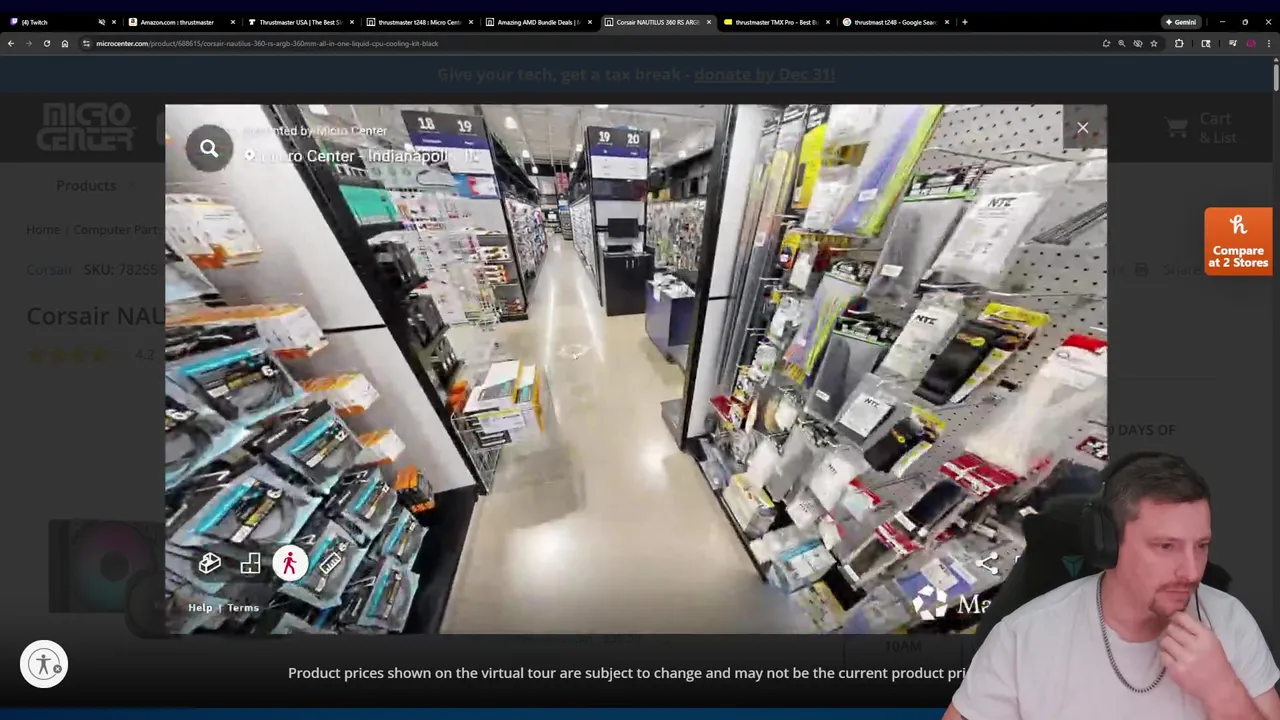Click the Corsair brand link
The height and width of the screenshot is (720, 1280).
click(x=49, y=269)
